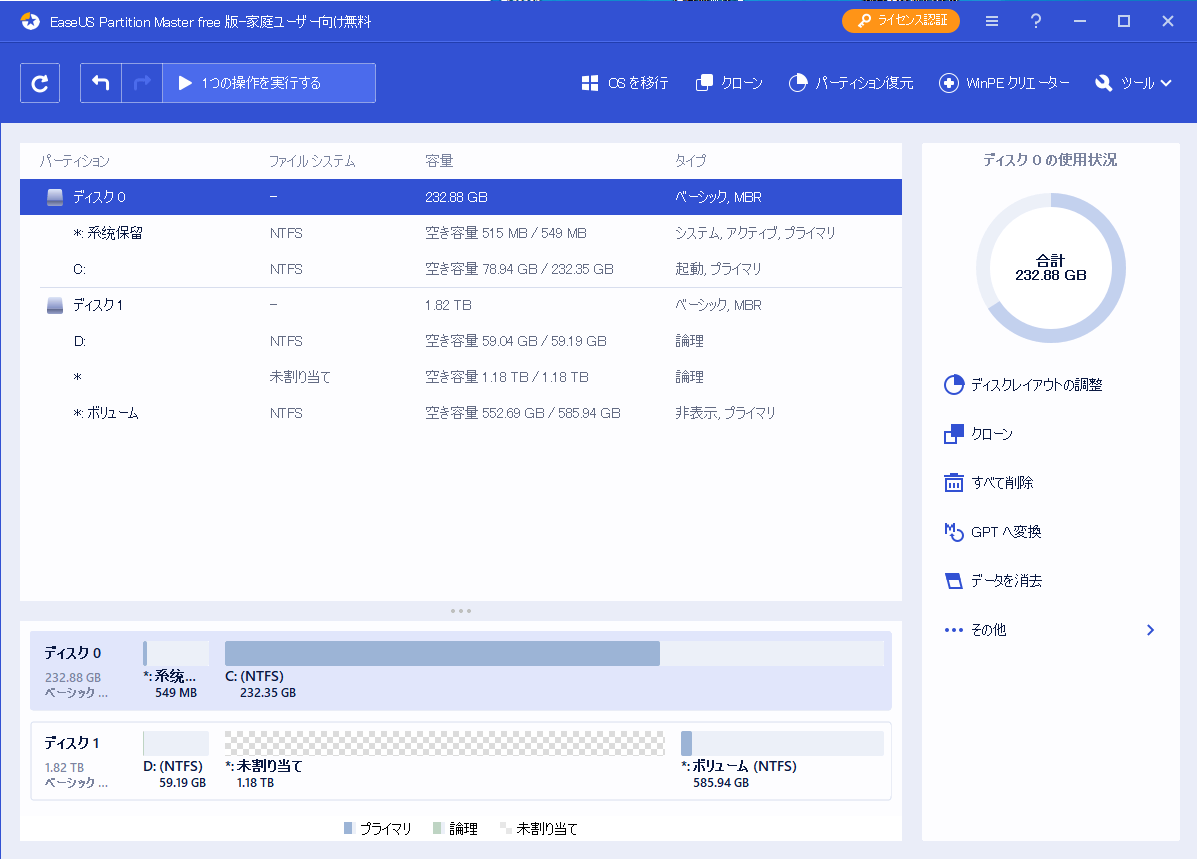The width and height of the screenshot is (1197, 859).
Task: Click the clone icon in top toolbar
Action: point(705,83)
